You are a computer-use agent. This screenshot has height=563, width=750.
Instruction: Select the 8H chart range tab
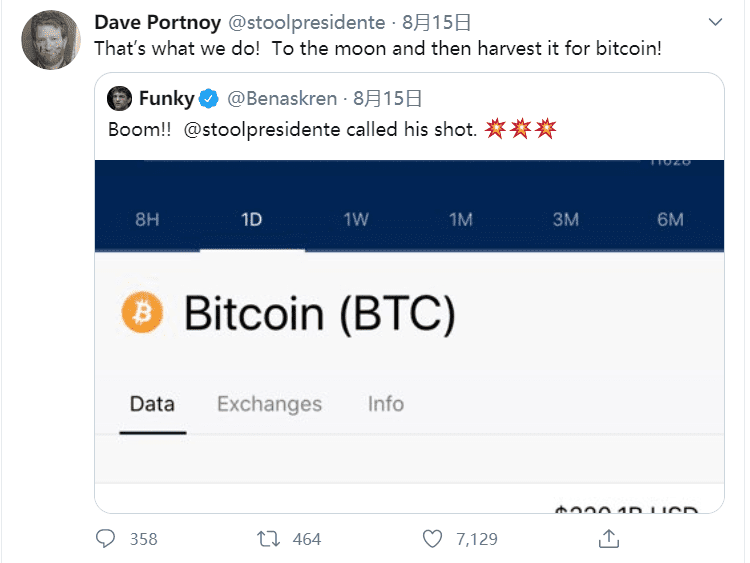tap(147, 220)
